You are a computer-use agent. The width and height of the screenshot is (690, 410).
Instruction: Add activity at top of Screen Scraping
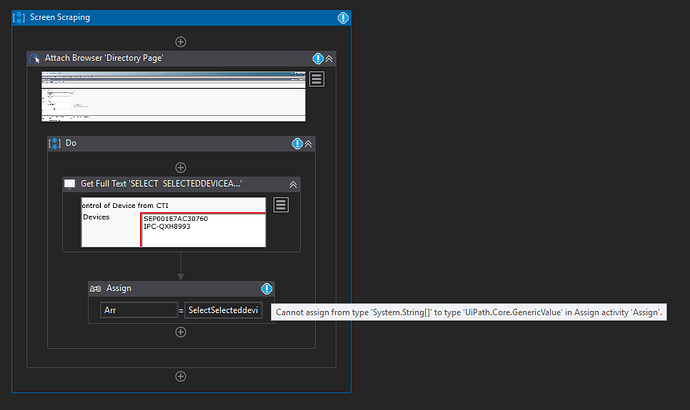180,42
